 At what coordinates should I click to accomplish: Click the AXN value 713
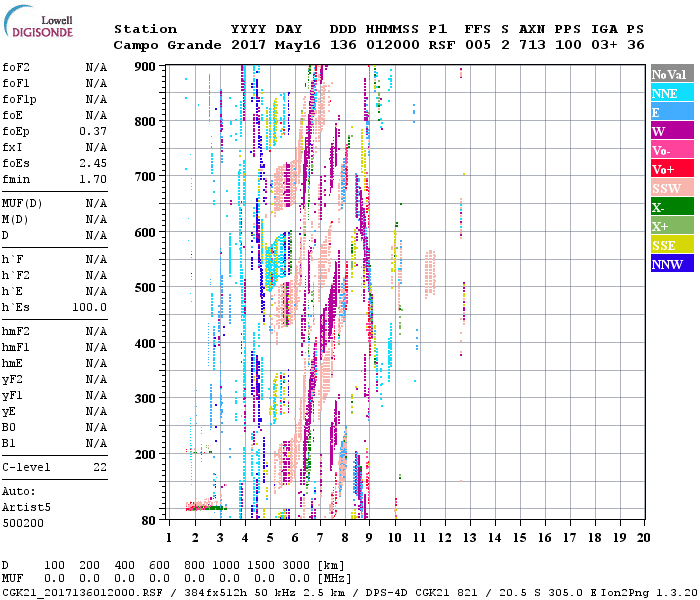532,45
